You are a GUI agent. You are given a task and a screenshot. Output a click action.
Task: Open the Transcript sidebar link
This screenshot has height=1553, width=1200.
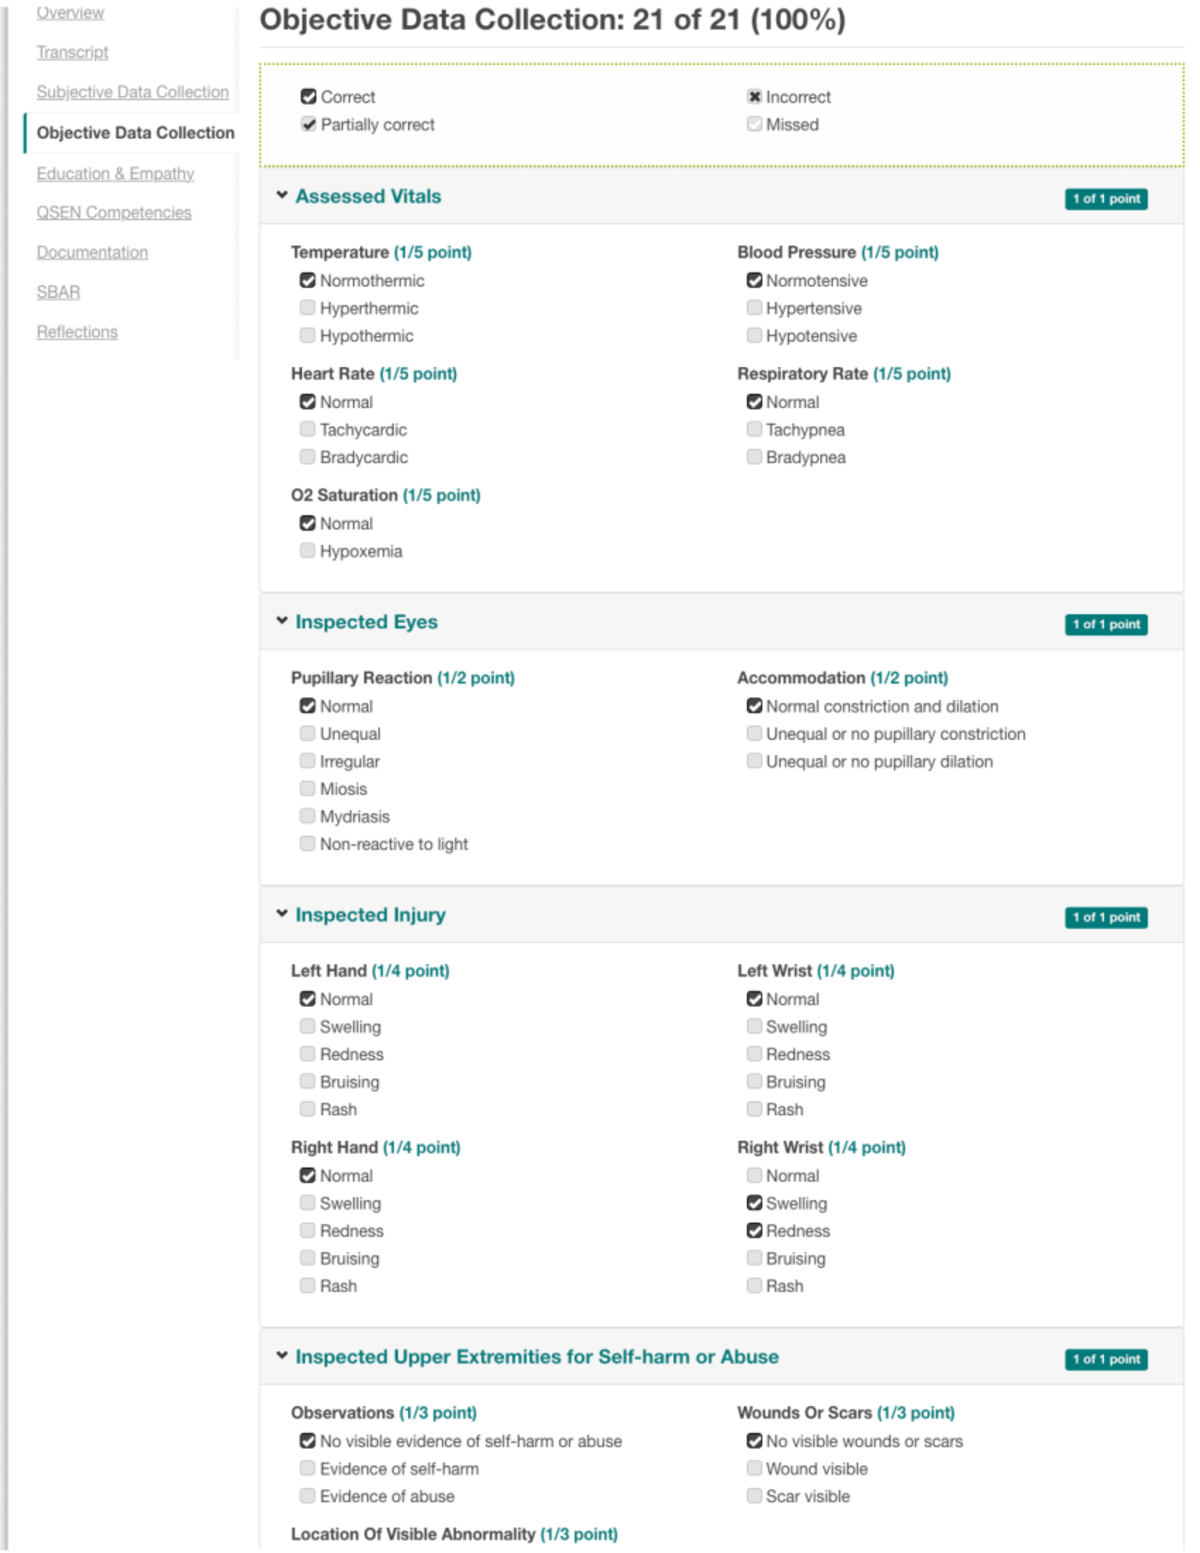[72, 52]
